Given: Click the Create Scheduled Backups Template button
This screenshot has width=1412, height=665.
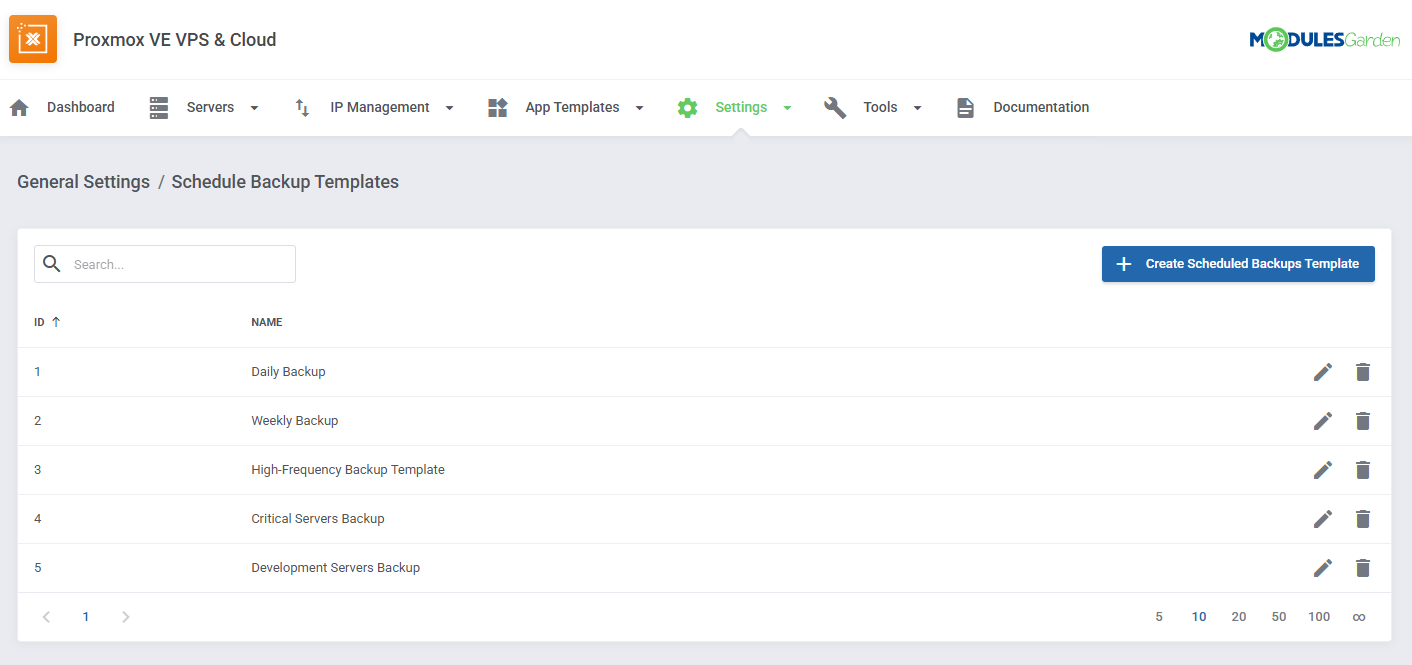Looking at the screenshot, I should (x=1238, y=263).
